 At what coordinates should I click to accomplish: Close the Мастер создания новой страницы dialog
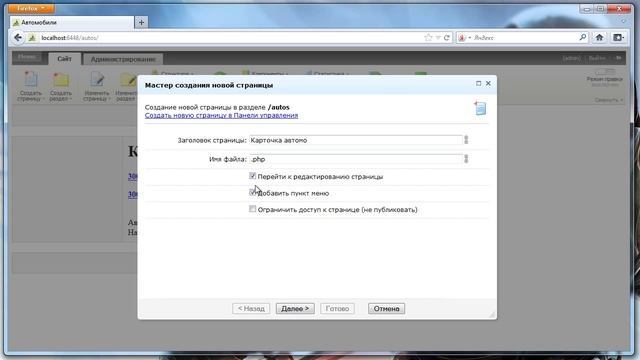pyautogui.click(x=488, y=83)
